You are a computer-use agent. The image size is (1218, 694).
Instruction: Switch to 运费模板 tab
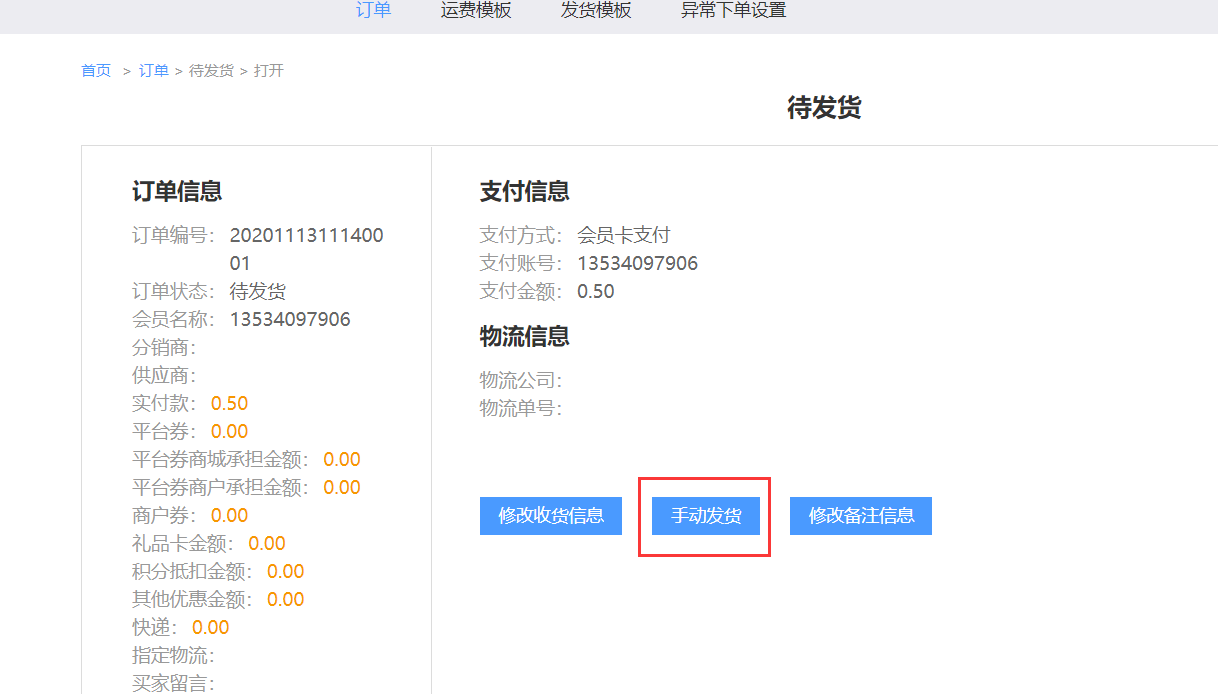coord(476,11)
